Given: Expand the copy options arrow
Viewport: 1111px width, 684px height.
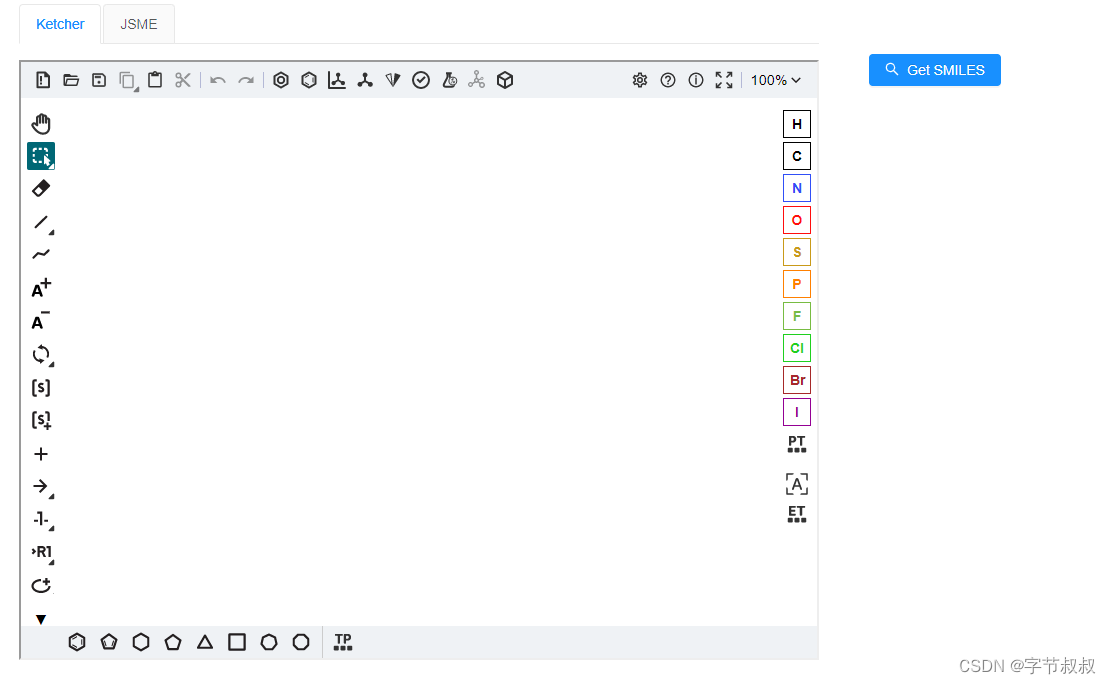Looking at the screenshot, I should coord(134,88).
